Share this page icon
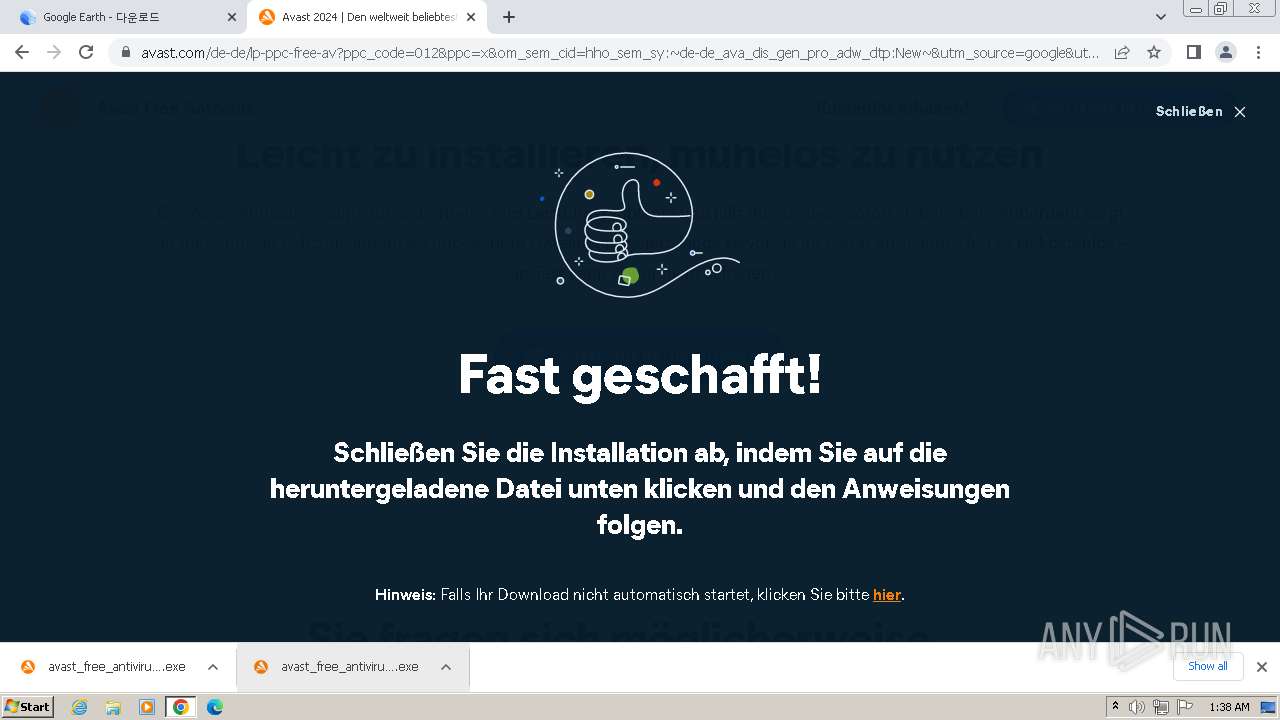 pyautogui.click(x=1122, y=52)
